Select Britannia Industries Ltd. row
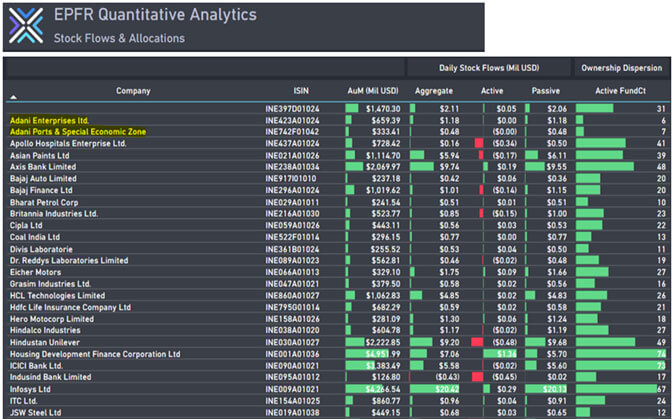Viewport: 672px width, 419px height. [338, 213]
